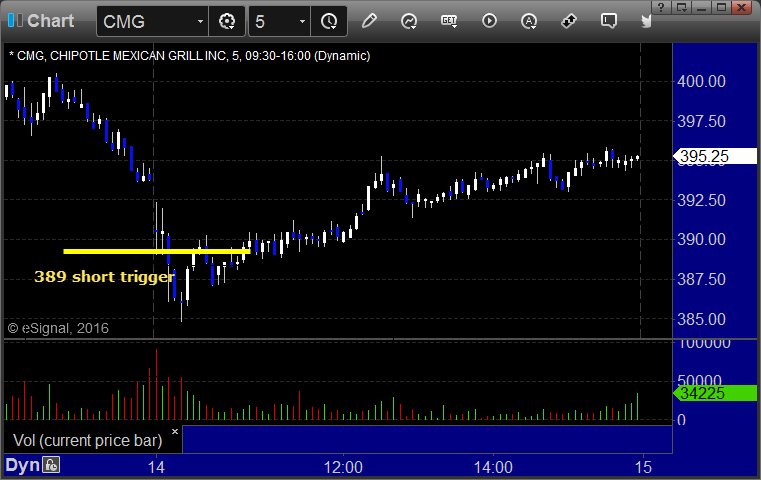Click the 389 short trigger annotation

(x=104, y=277)
